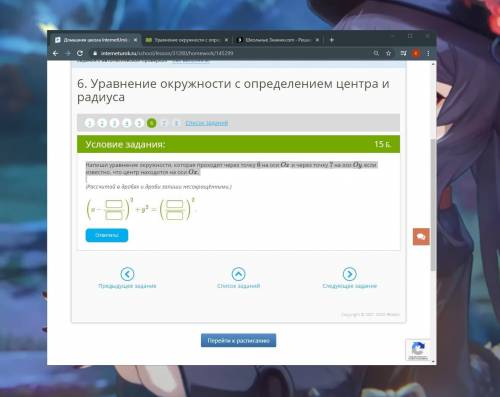500x397 pixels.
Task: Click the up arrow task list icon
Action: coord(238,274)
